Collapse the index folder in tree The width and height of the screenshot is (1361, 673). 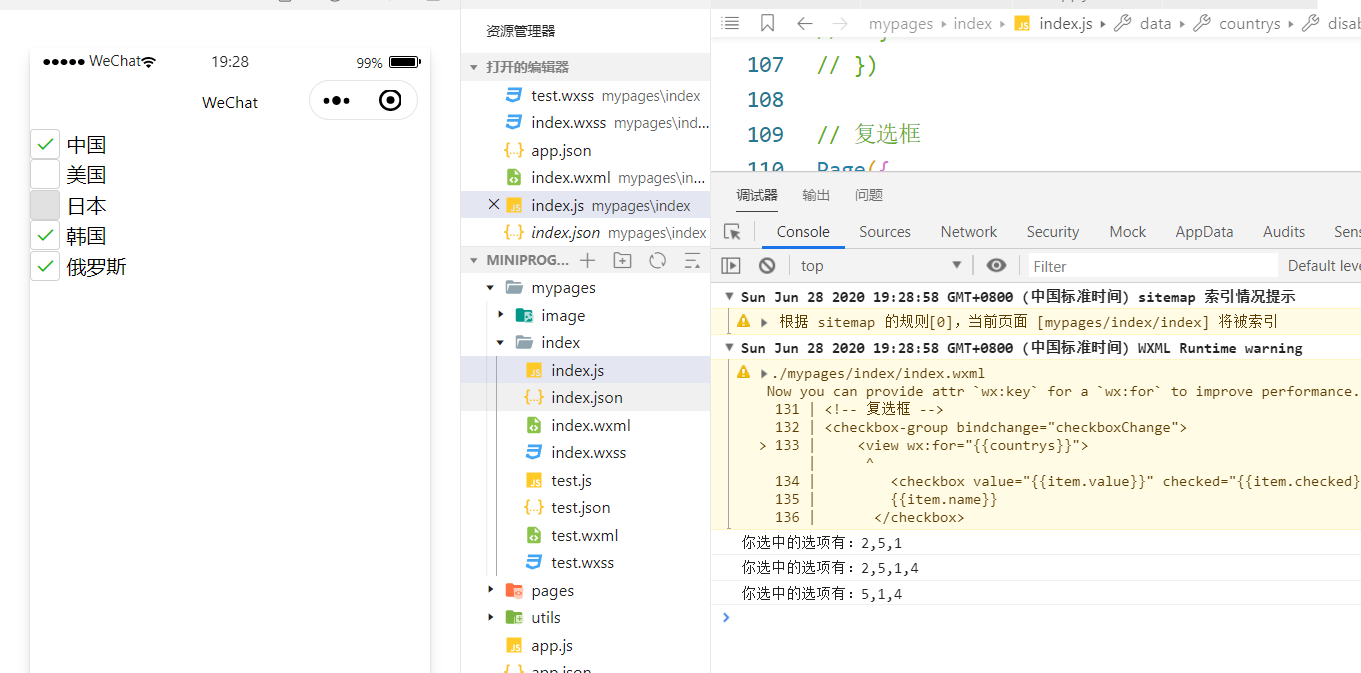(501, 343)
